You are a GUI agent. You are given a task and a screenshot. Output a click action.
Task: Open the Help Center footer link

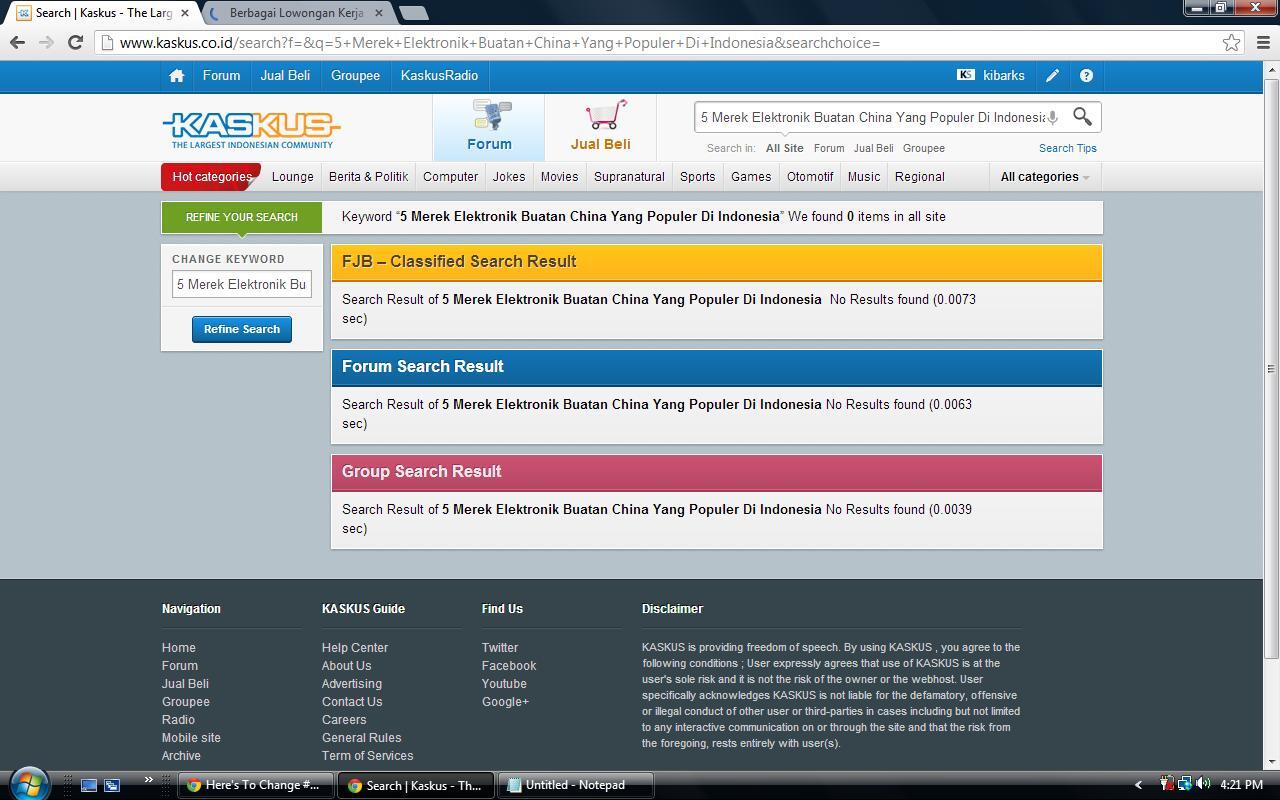pyautogui.click(x=355, y=648)
